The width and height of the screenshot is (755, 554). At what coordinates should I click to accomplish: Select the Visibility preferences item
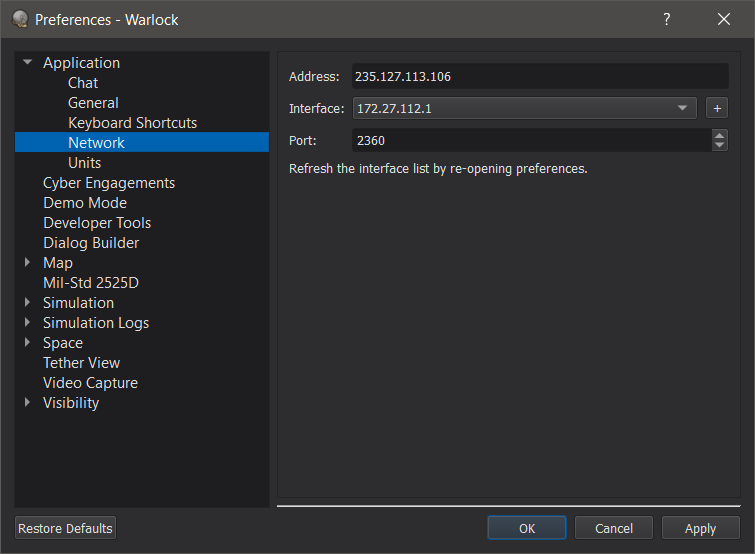[x=71, y=403]
